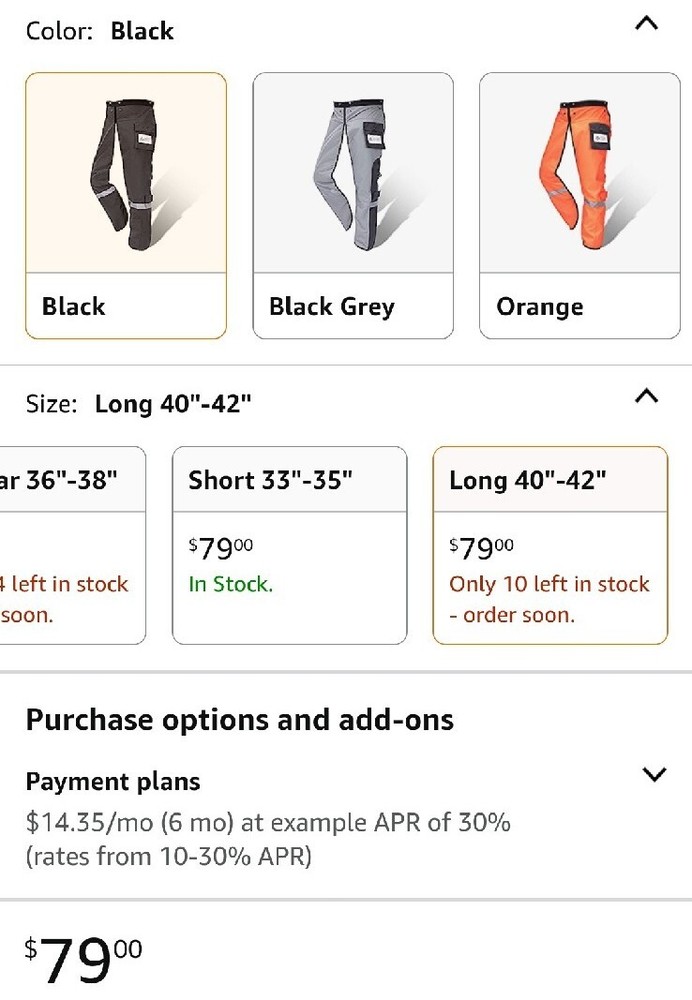Screen dimensions: 692x1000
Task: Collapse the Size section chevron
Action: (x=647, y=397)
